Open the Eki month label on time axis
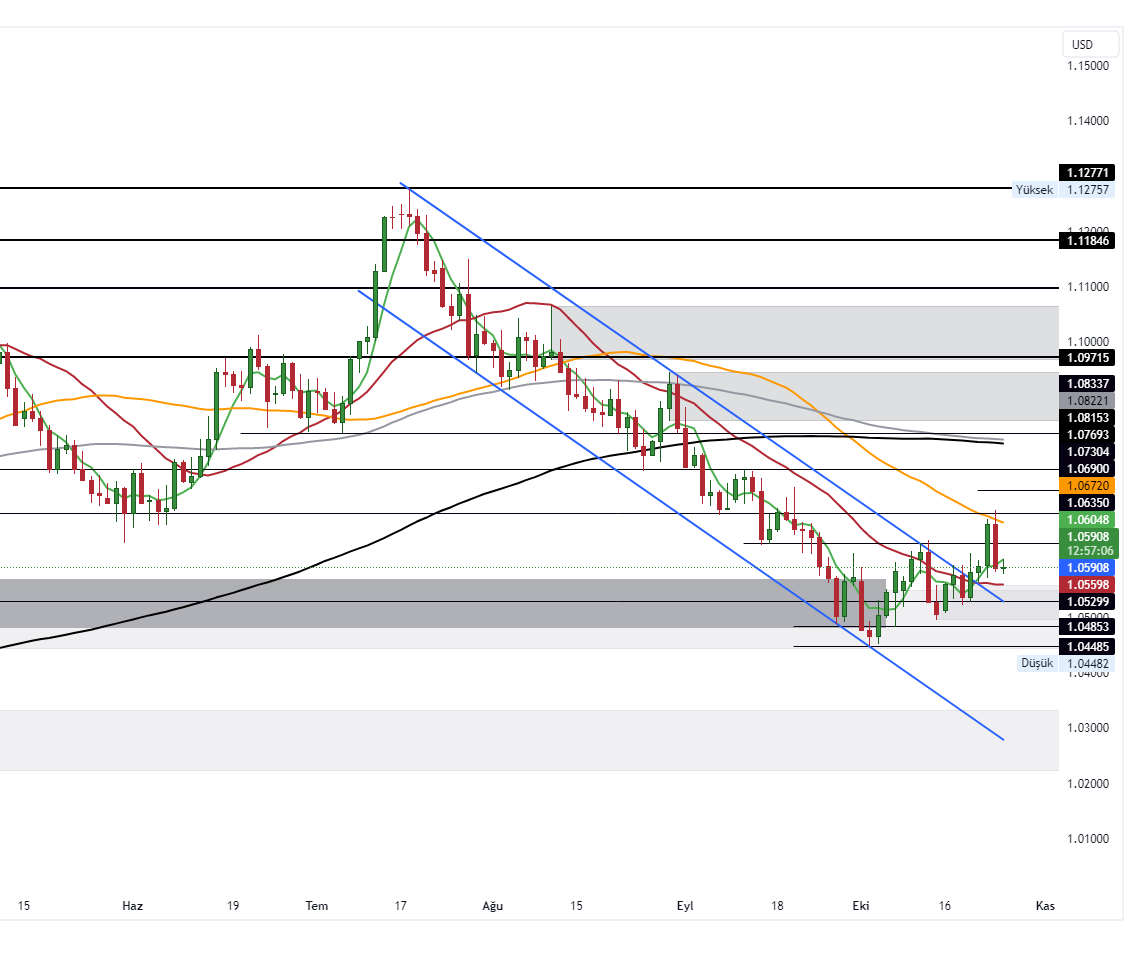1133x955 pixels. coord(861,906)
